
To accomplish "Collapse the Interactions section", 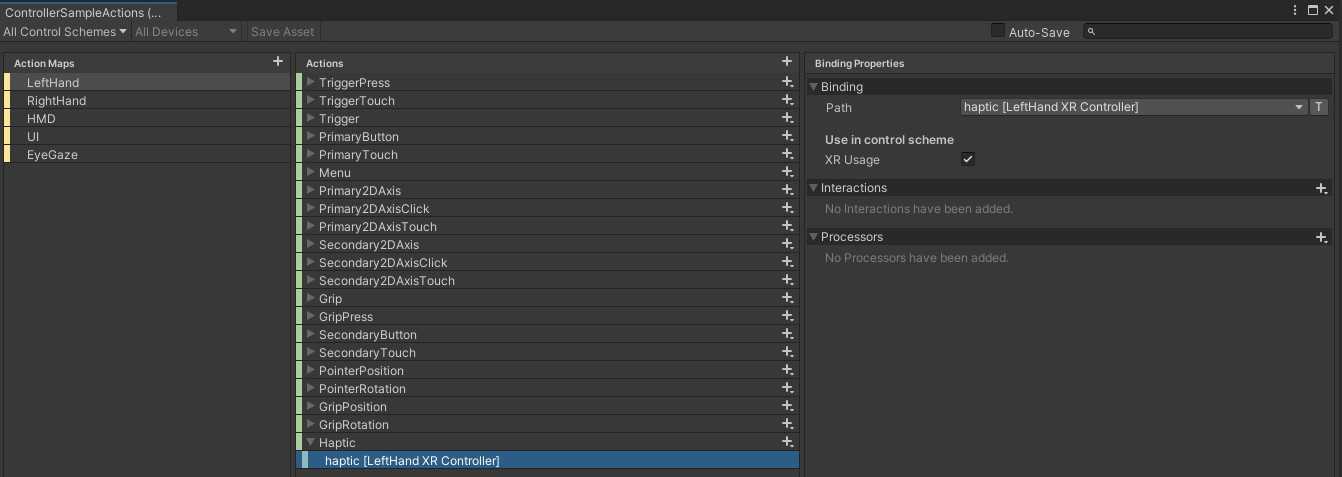I will pos(814,188).
